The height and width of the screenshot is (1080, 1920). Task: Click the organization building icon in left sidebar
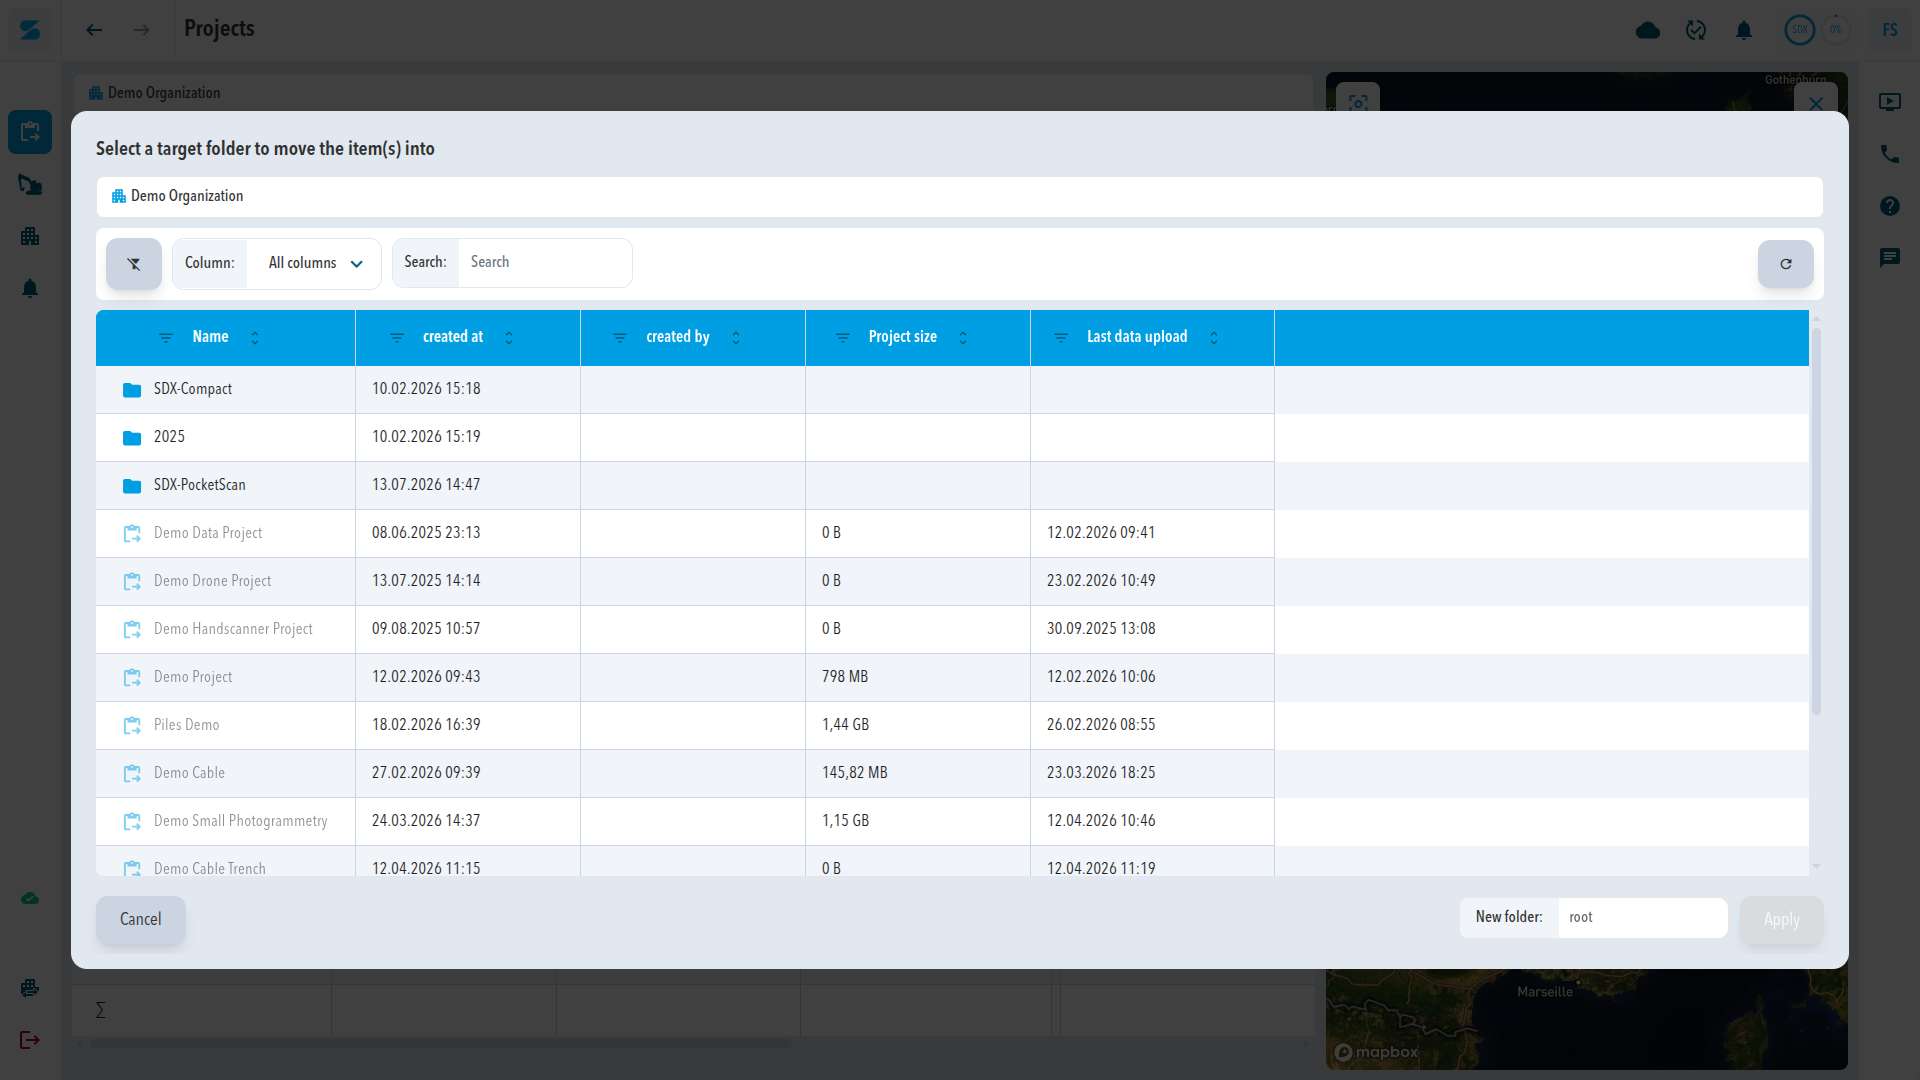[x=30, y=237]
